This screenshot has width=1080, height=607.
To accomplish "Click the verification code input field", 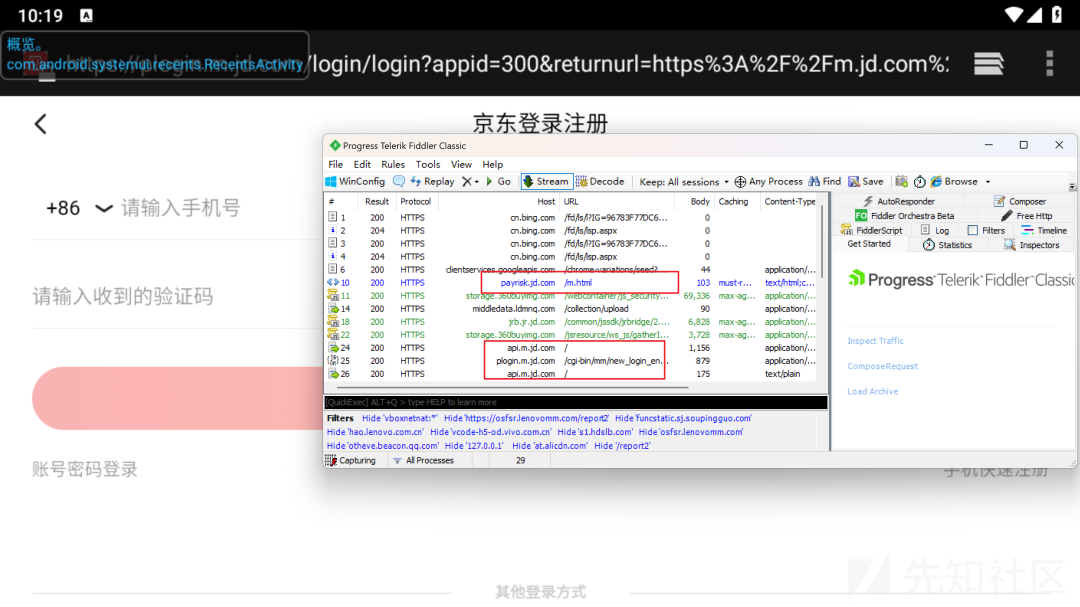I will click(x=123, y=296).
